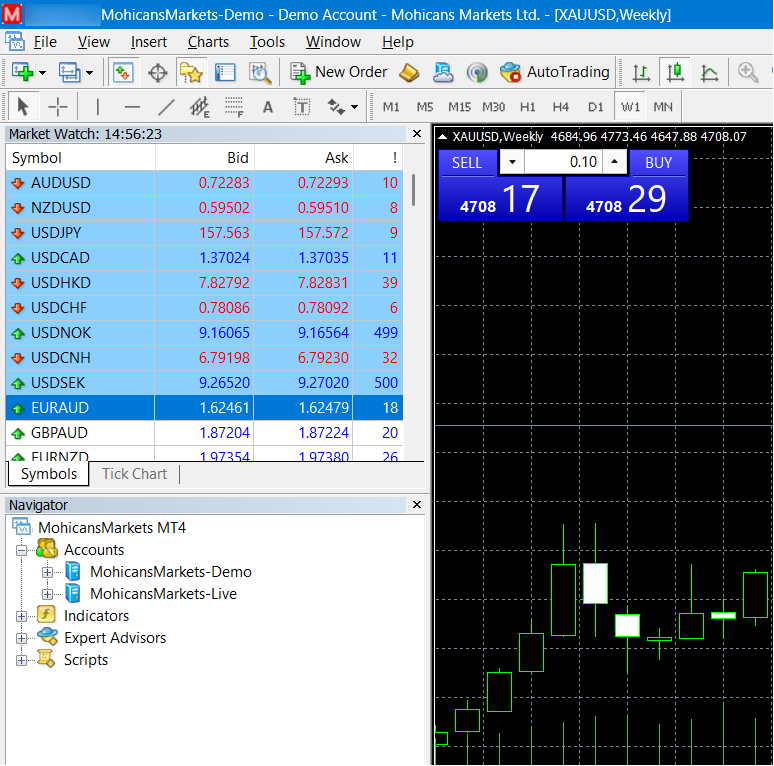
Task: Expand the Indicators tree node
Action: (x=21, y=616)
